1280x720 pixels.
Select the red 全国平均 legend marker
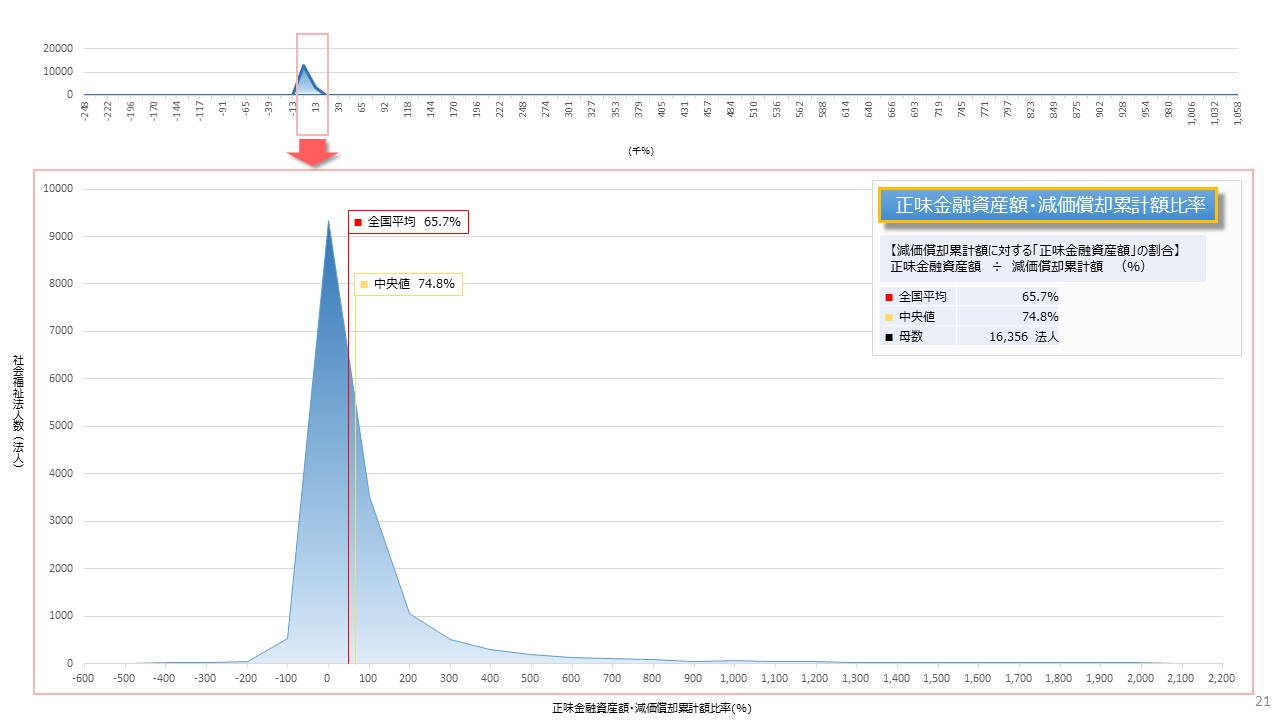pos(887,297)
